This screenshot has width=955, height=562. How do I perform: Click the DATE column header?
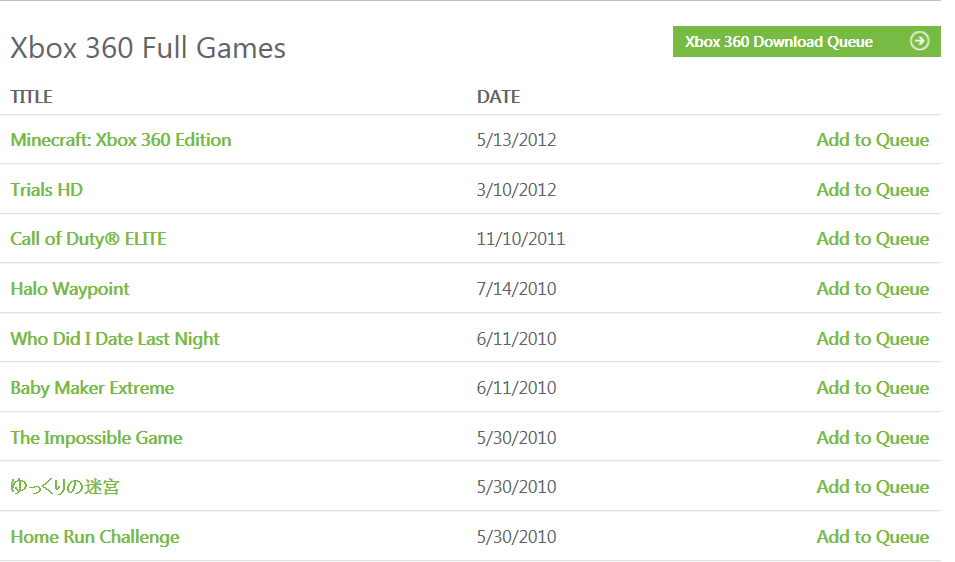498,97
